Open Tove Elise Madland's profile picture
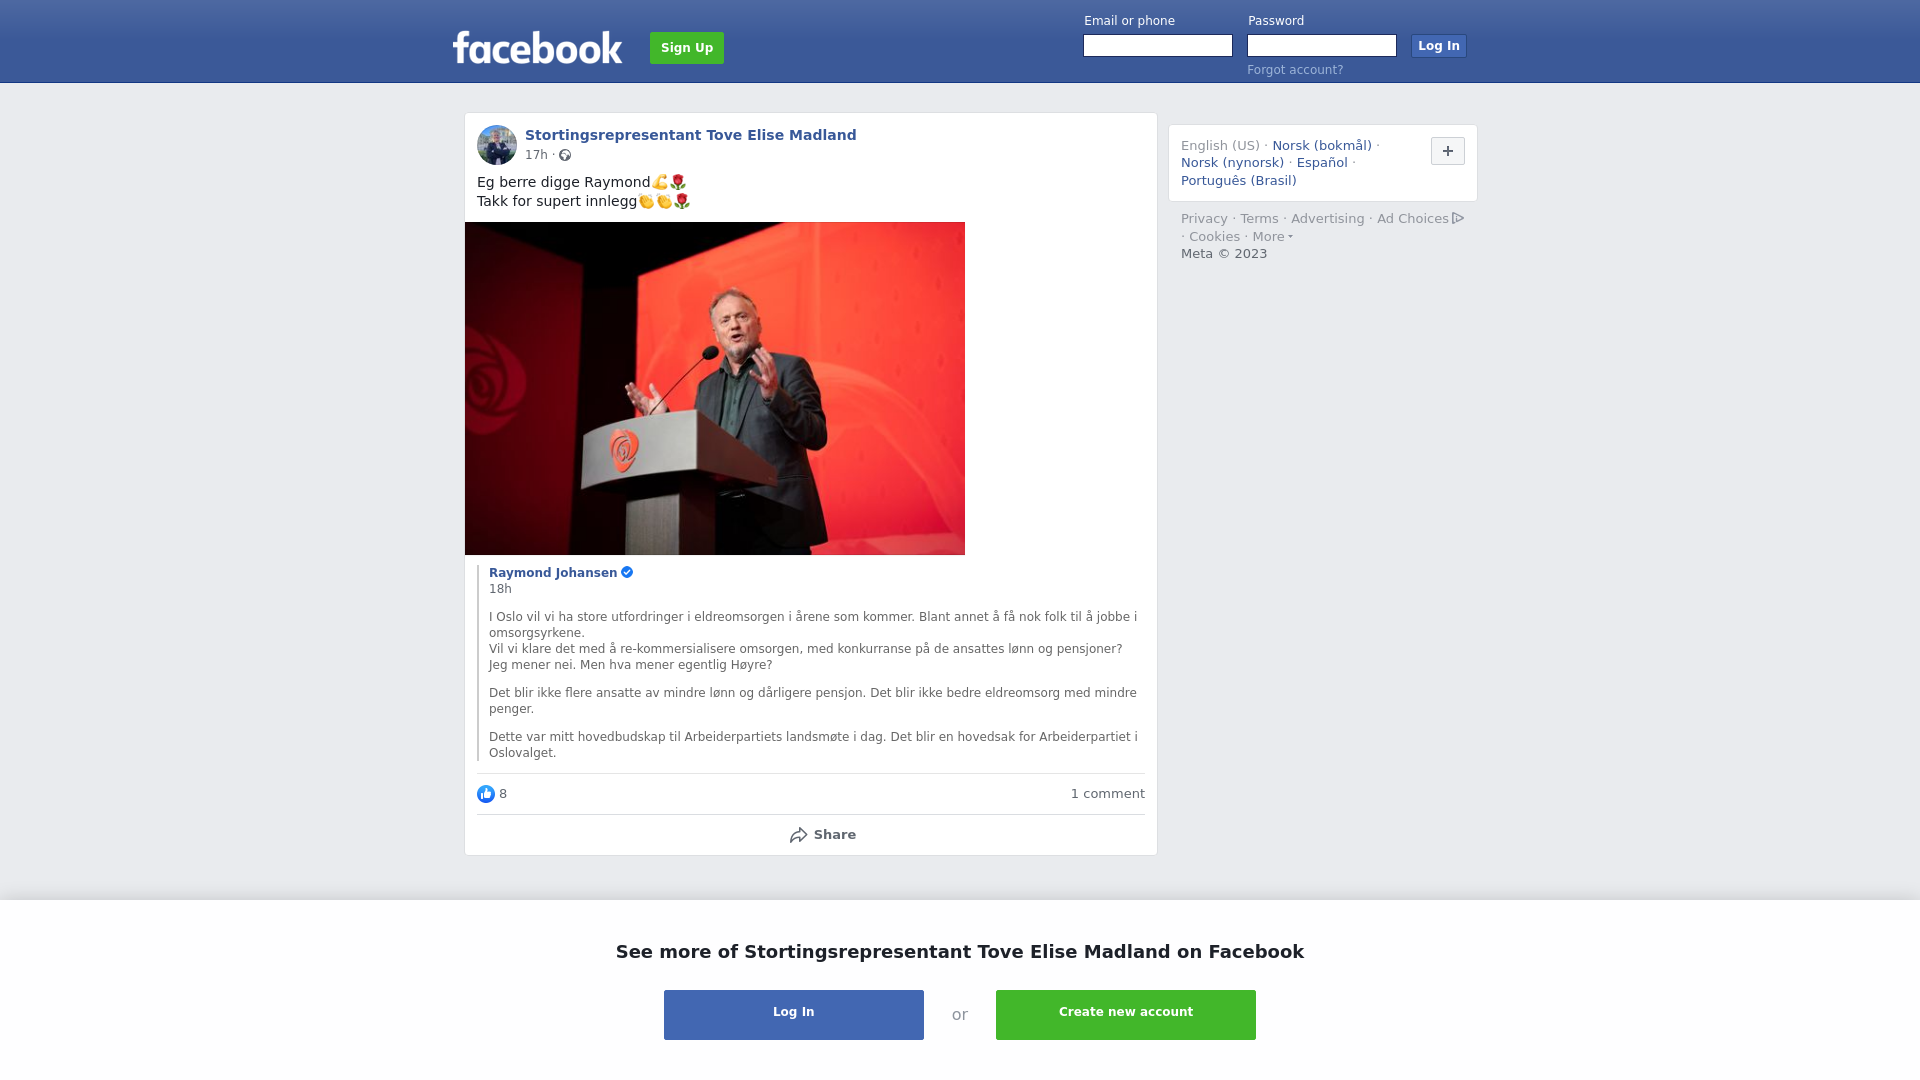 coord(497,145)
